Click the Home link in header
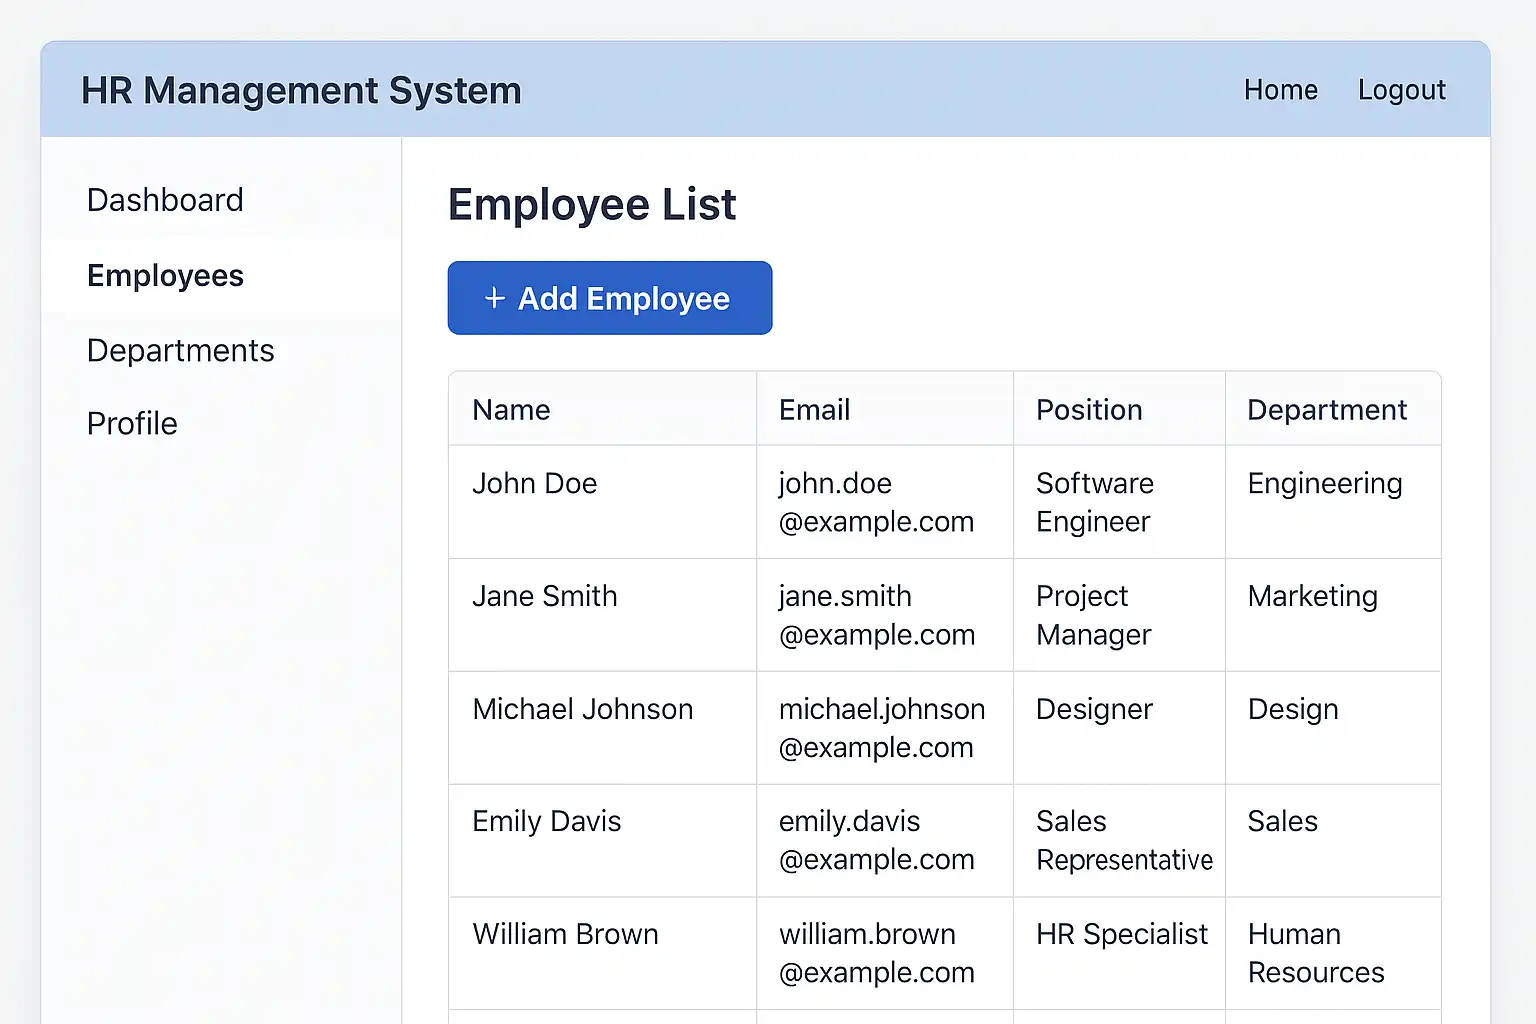 [1280, 90]
